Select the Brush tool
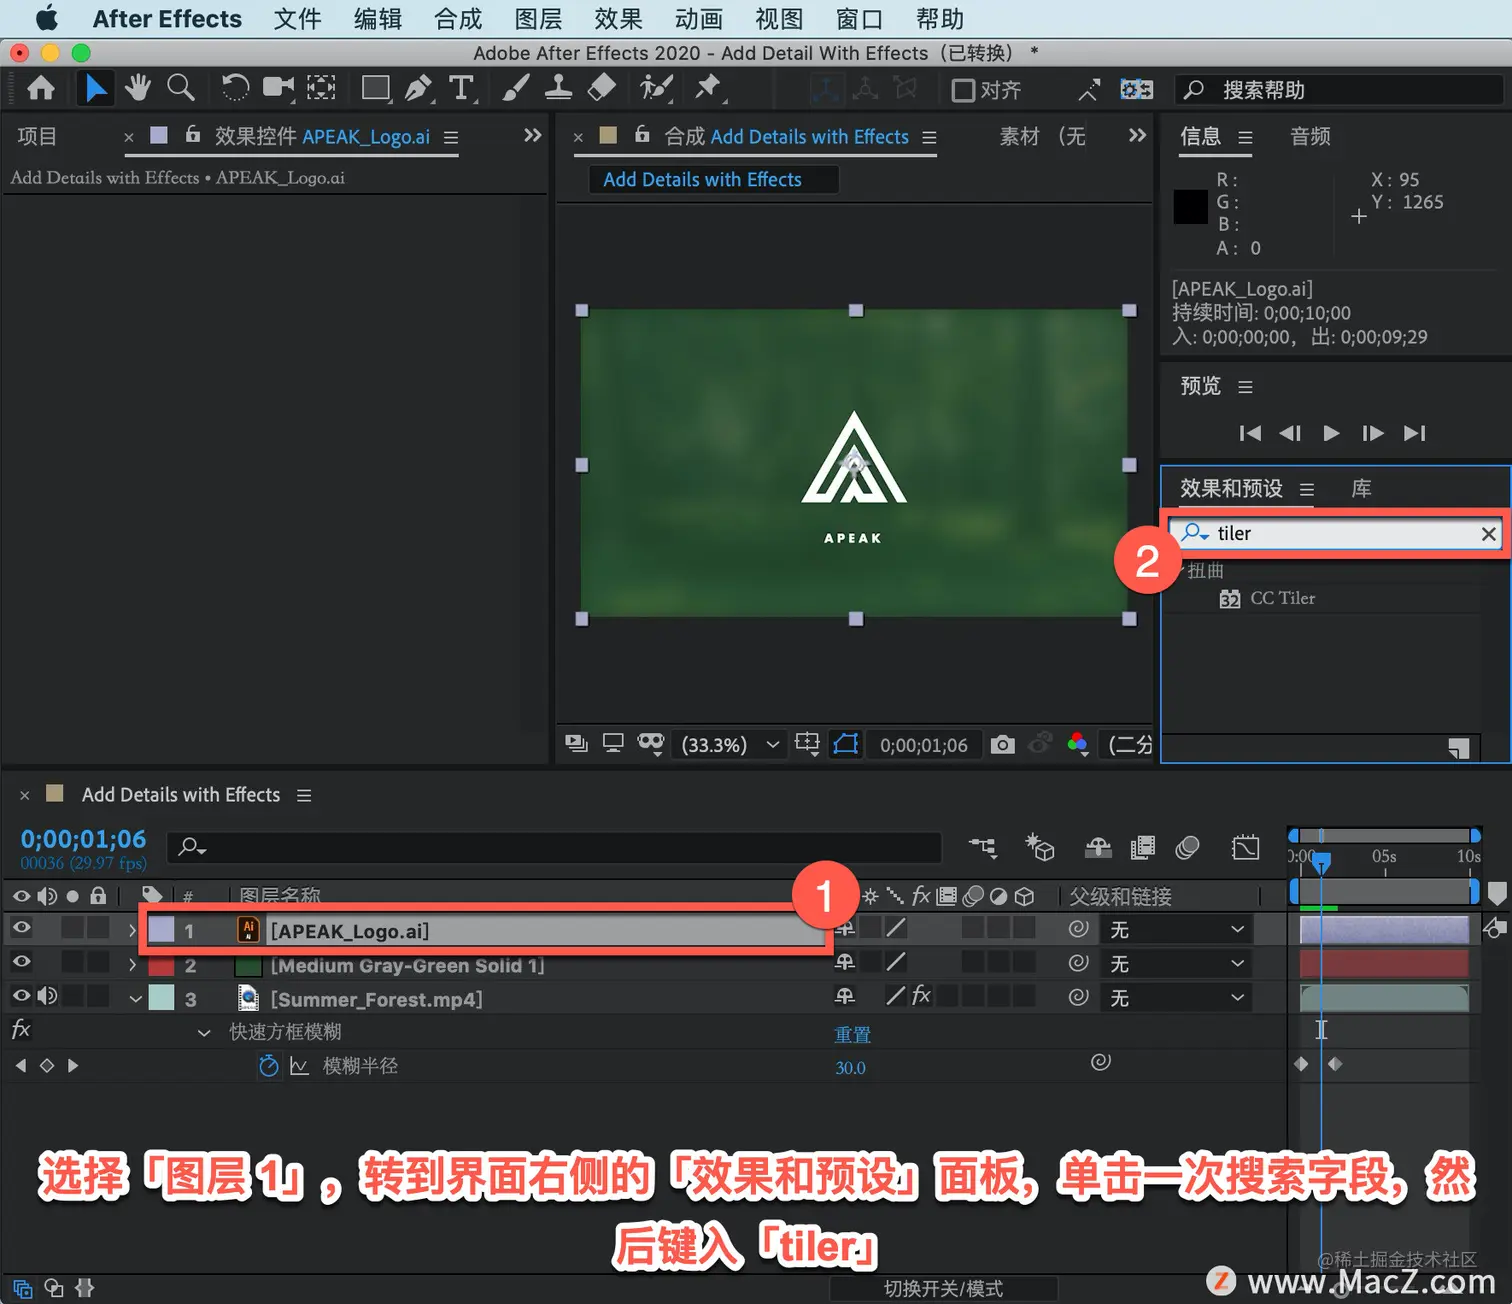The height and width of the screenshot is (1304, 1512). (515, 89)
